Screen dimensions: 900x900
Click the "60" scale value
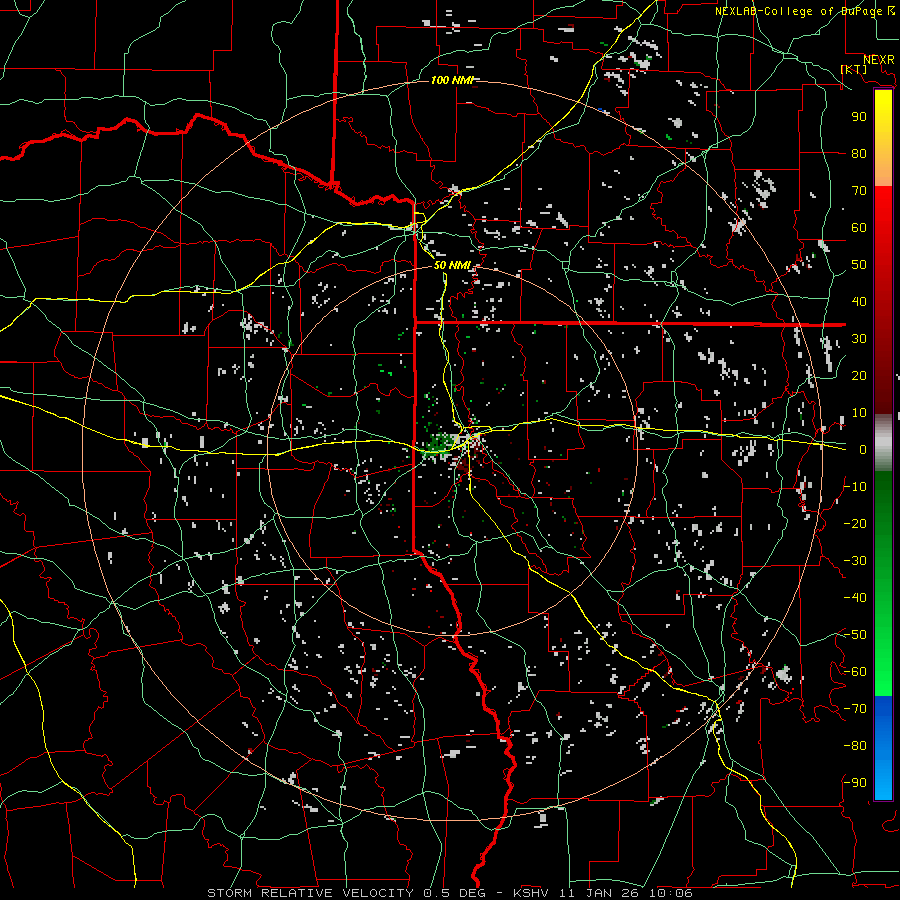(x=859, y=228)
